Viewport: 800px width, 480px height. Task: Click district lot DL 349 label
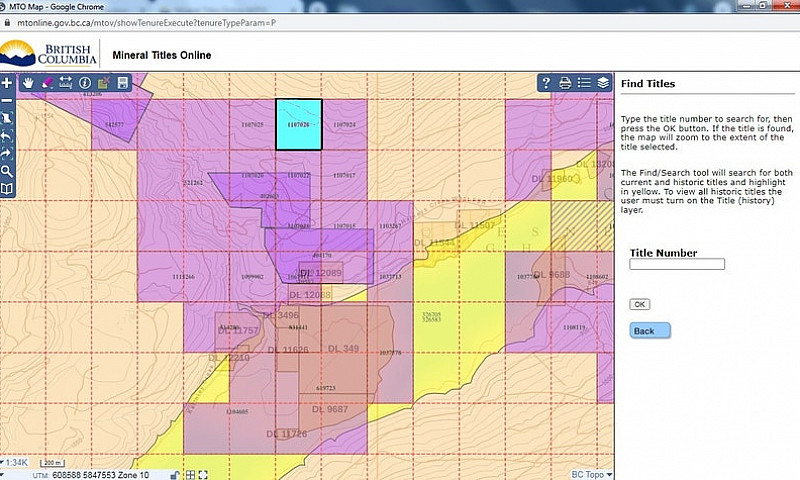click(343, 349)
